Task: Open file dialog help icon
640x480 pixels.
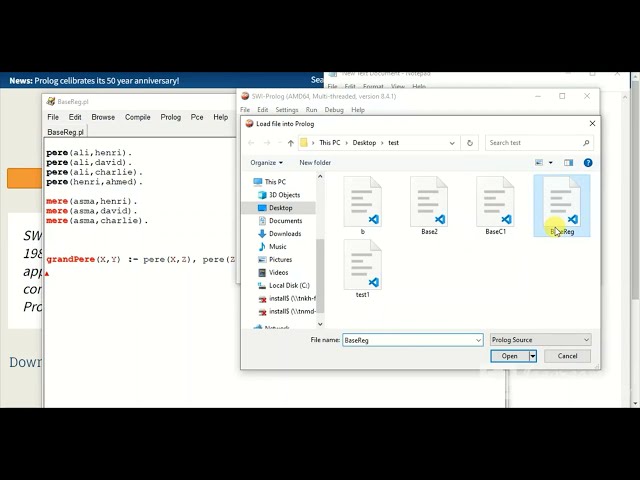Action: click(x=588, y=162)
